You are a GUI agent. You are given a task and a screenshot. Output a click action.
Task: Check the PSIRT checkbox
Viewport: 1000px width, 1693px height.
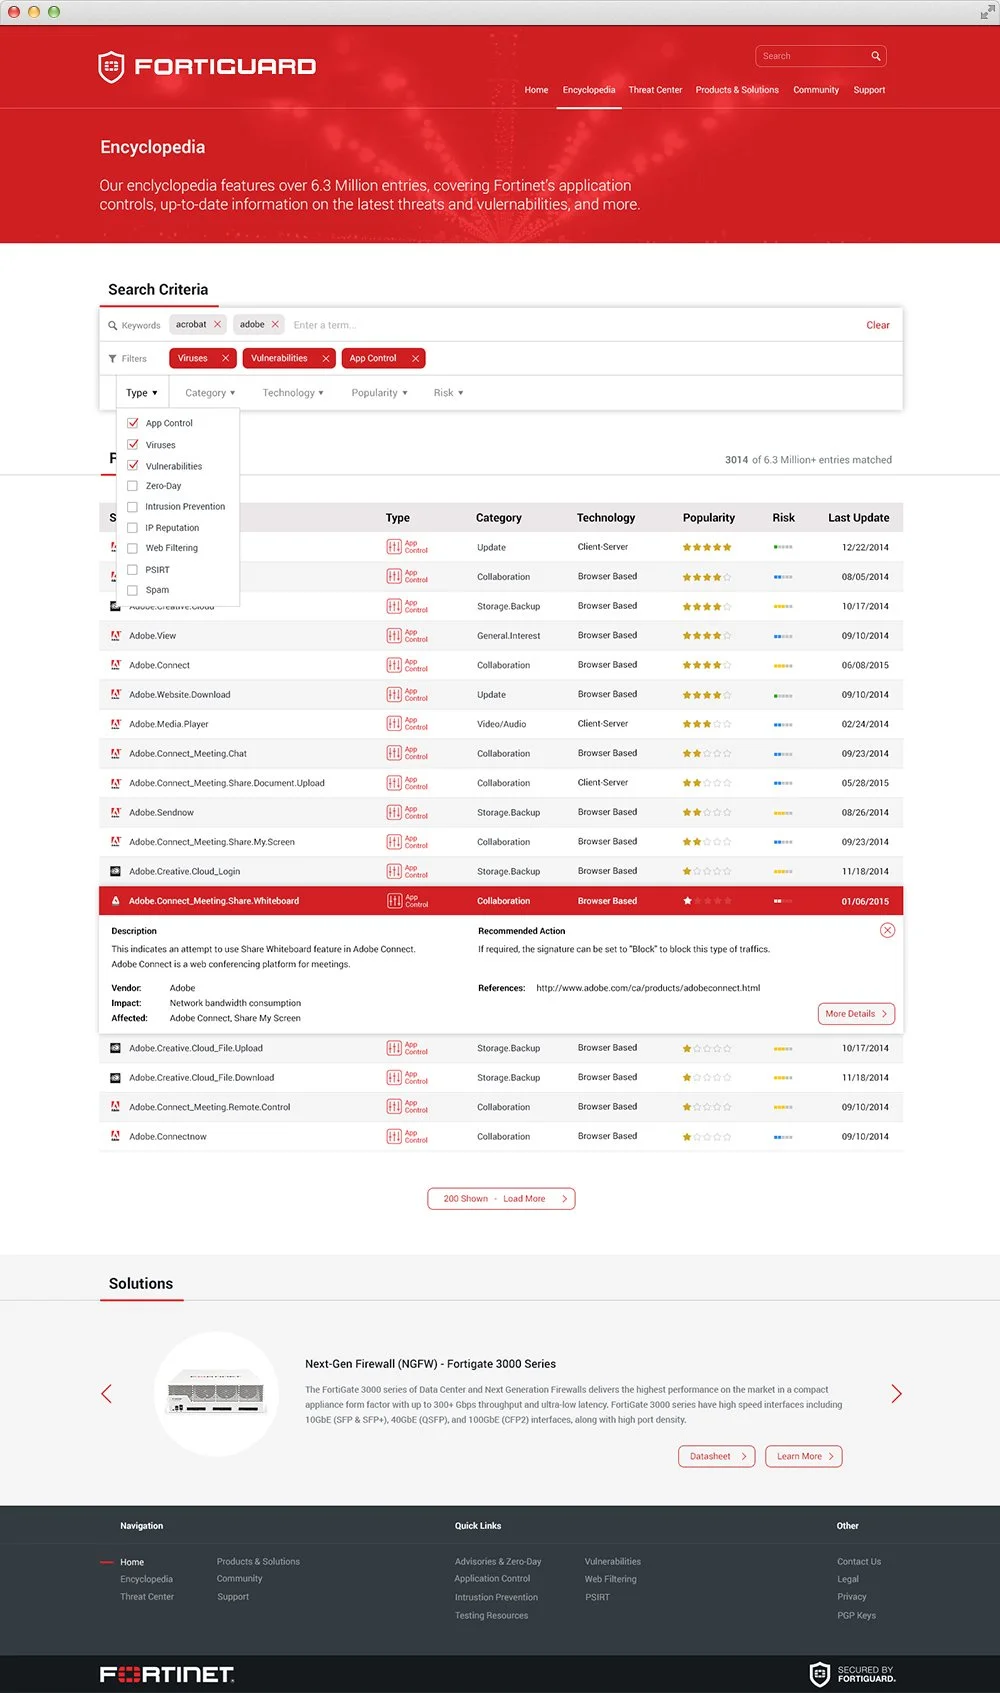[132, 570]
